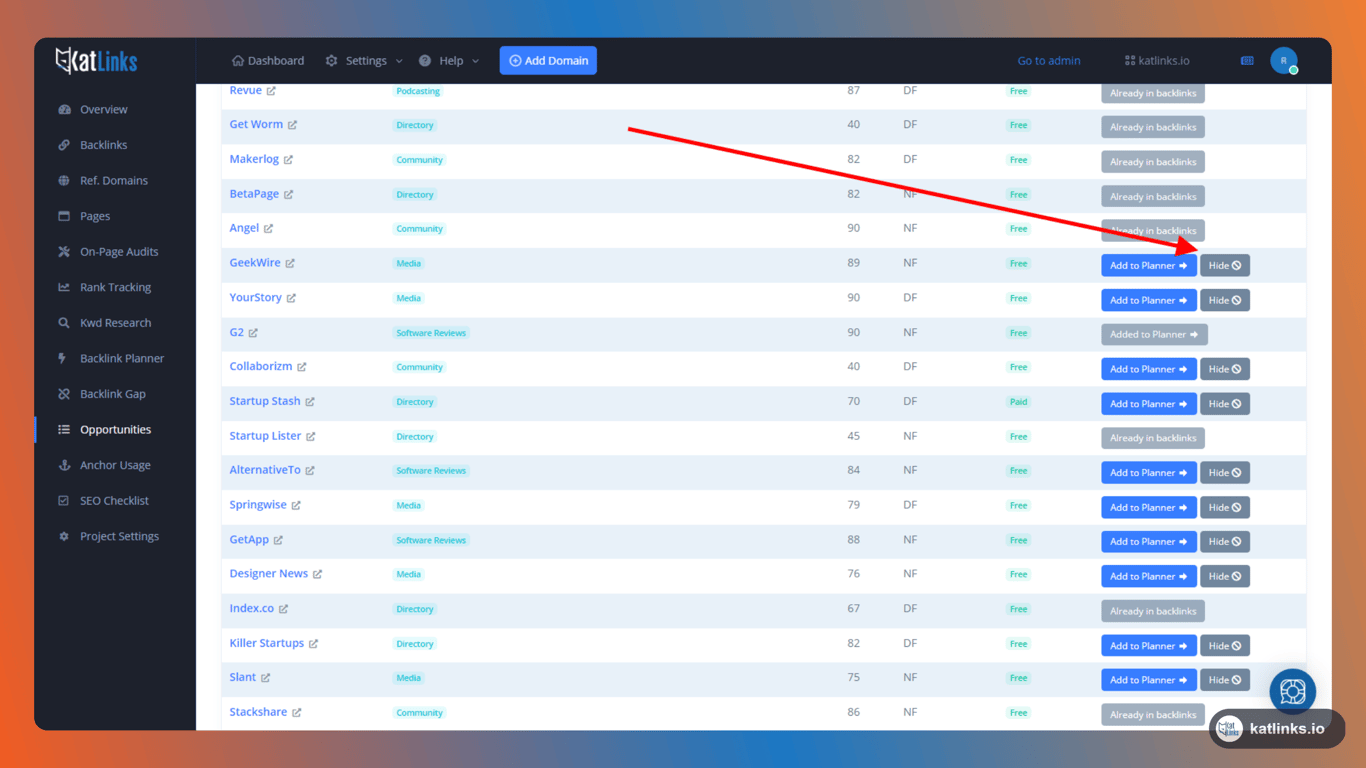Open Project Settings in the sidebar
The height and width of the screenshot is (768, 1366).
[x=119, y=536]
